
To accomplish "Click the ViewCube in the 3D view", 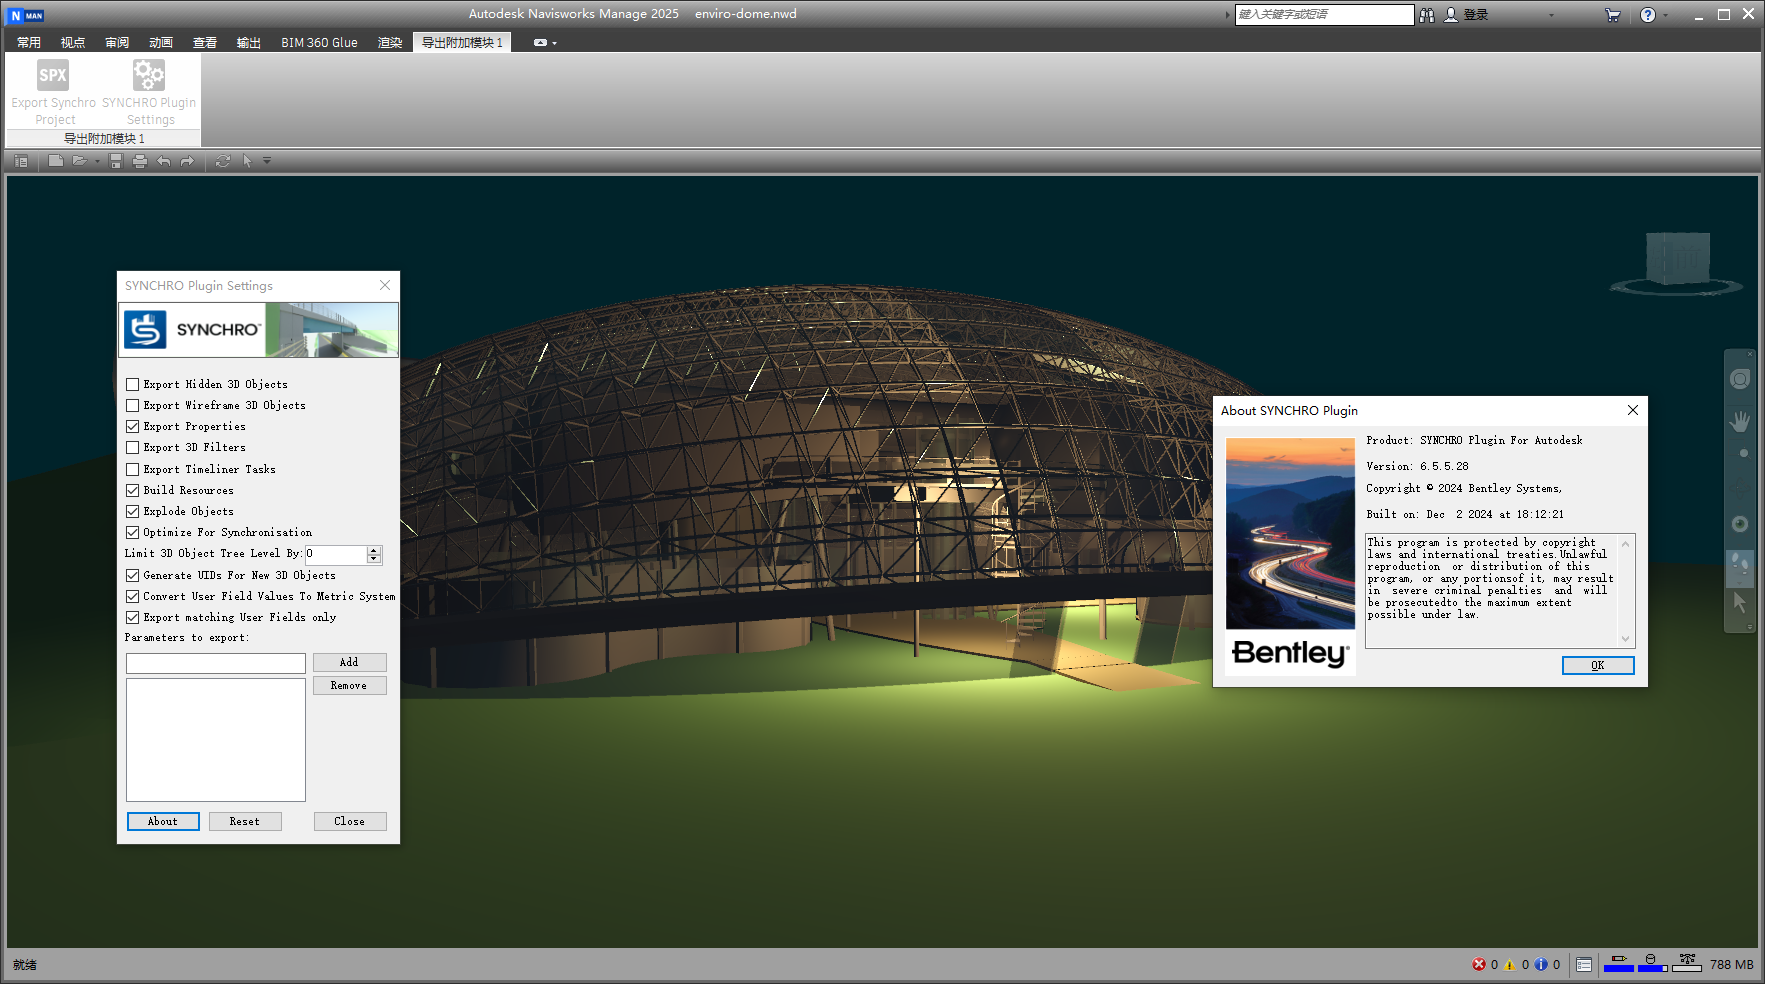I will 1678,260.
